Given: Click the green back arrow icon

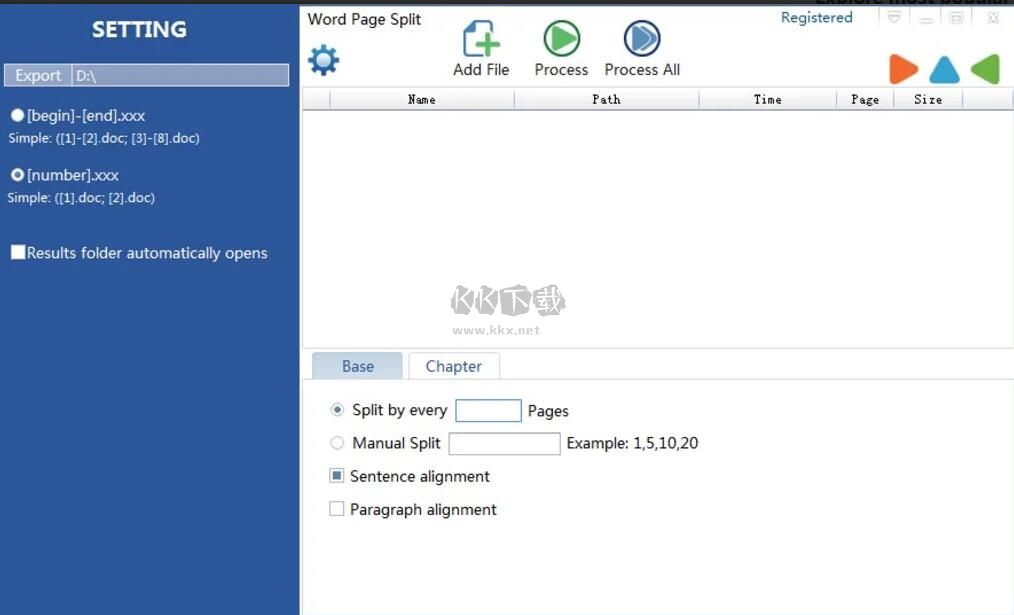Looking at the screenshot, I should coord(983,69).
